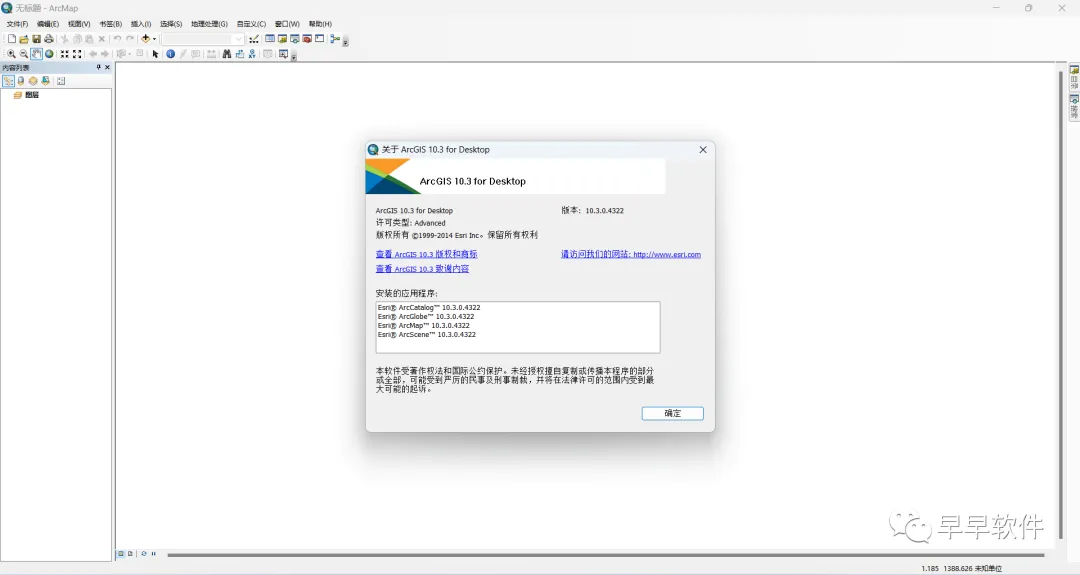Switch to List By Source view
Viewport: 1080px width, 575px height.
[x=21, y=81]
